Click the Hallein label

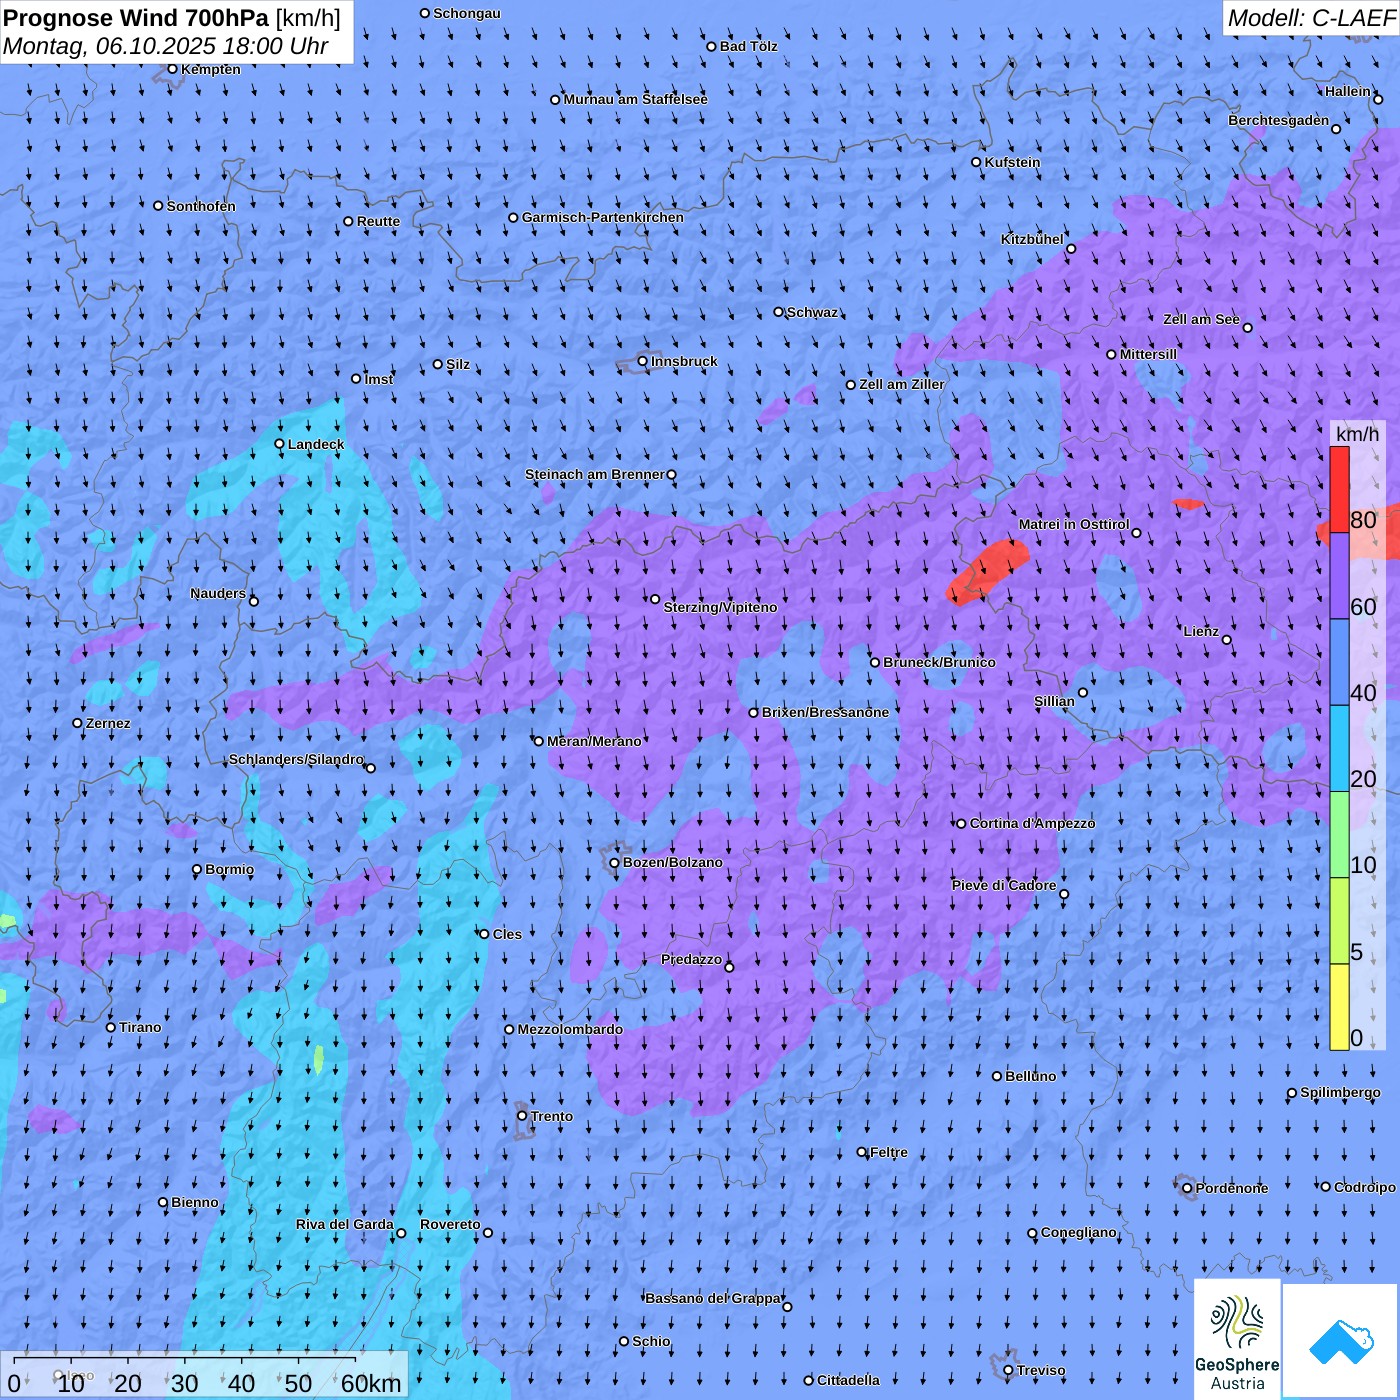tap(1348, 91)
